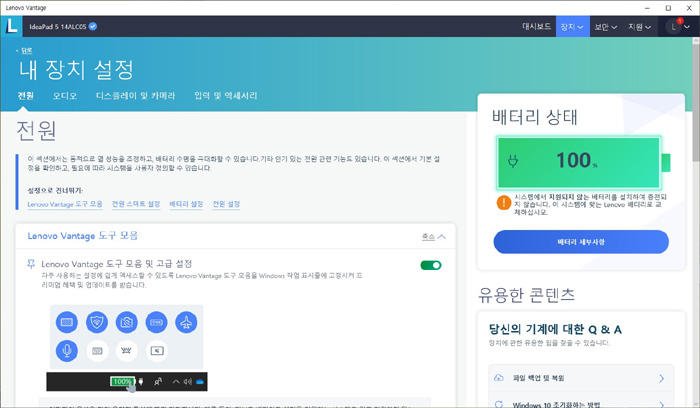Open the 대시보드 dashboard page
Viewport: 700px width, 408px height.
[x=536, y=26]
